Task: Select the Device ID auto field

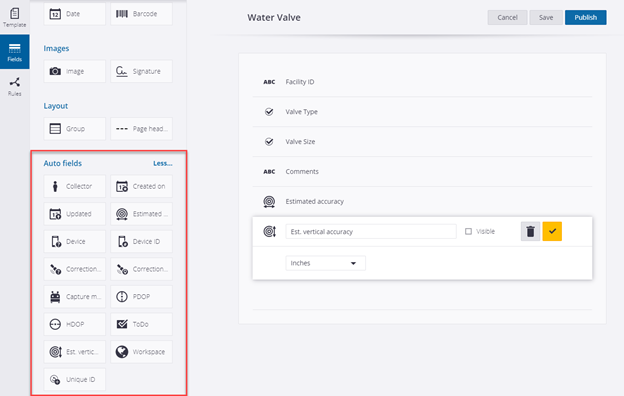Action: pos(141,242)
